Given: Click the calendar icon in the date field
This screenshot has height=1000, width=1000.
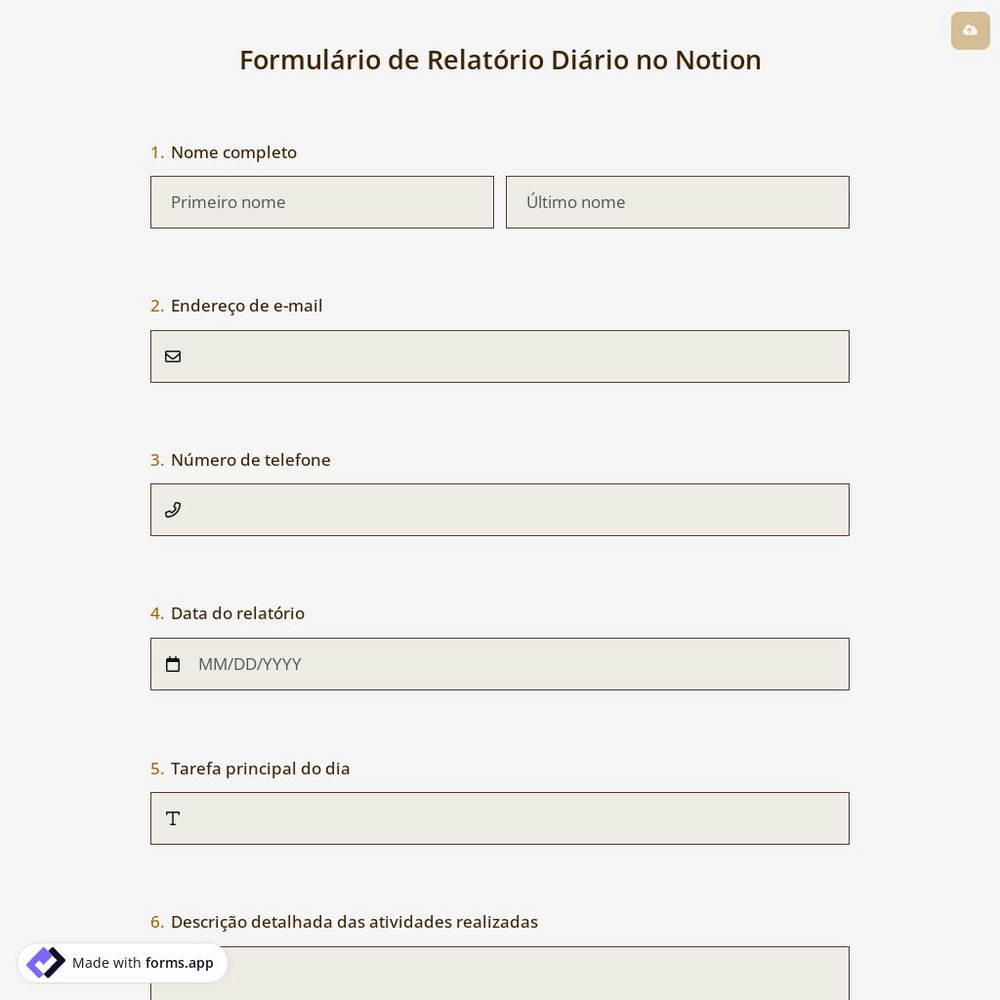Looking at the screenshot, I should coord(173,663).
